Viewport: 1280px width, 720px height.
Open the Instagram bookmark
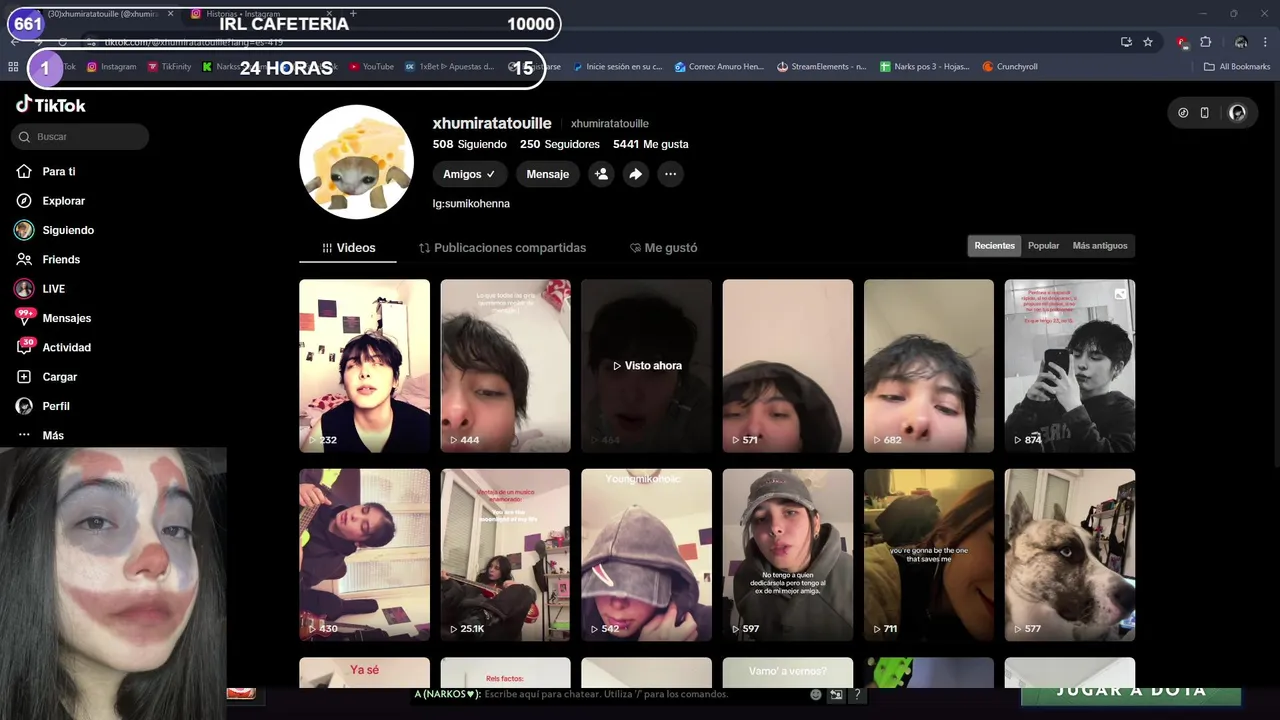point(112,67)
